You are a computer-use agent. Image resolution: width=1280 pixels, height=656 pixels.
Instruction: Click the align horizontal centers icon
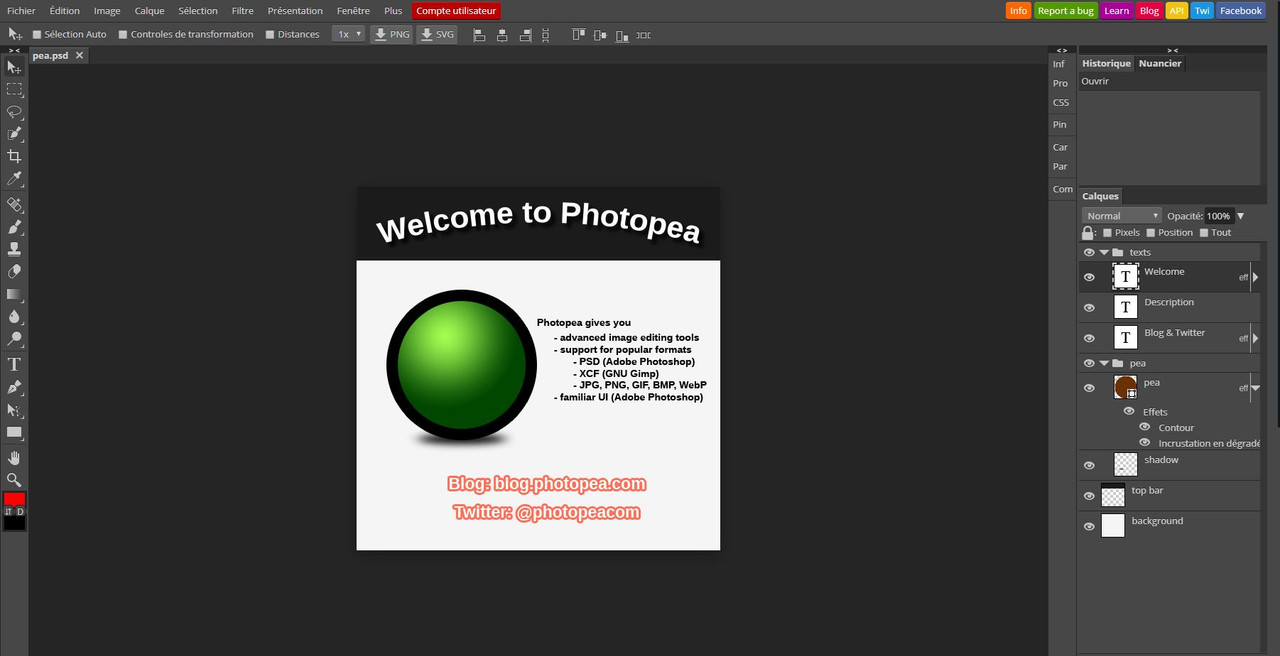501,35
